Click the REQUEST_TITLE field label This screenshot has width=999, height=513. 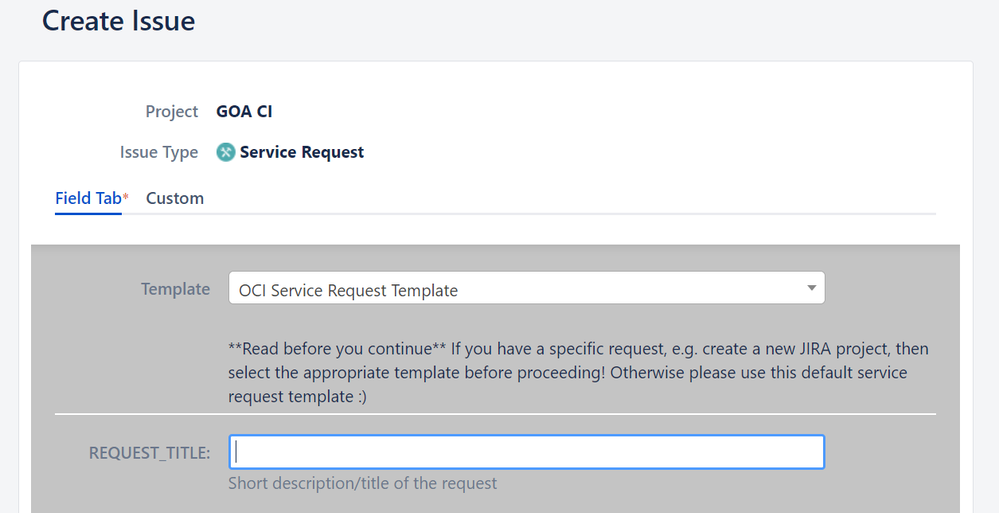click(149, 452)
